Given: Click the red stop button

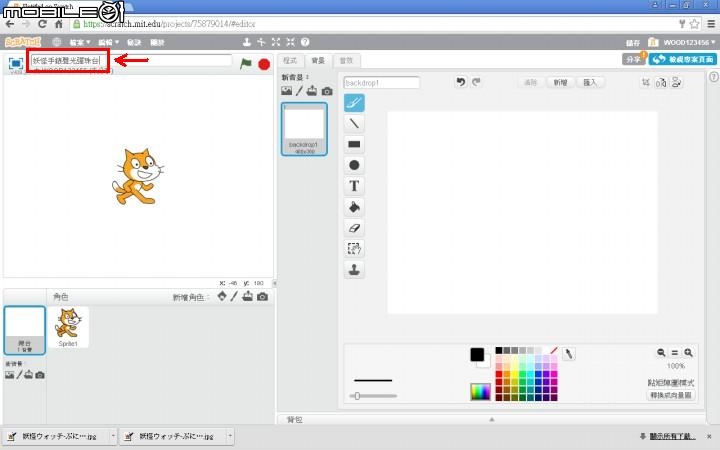Looking at the screenshot, I should [264, 64].
